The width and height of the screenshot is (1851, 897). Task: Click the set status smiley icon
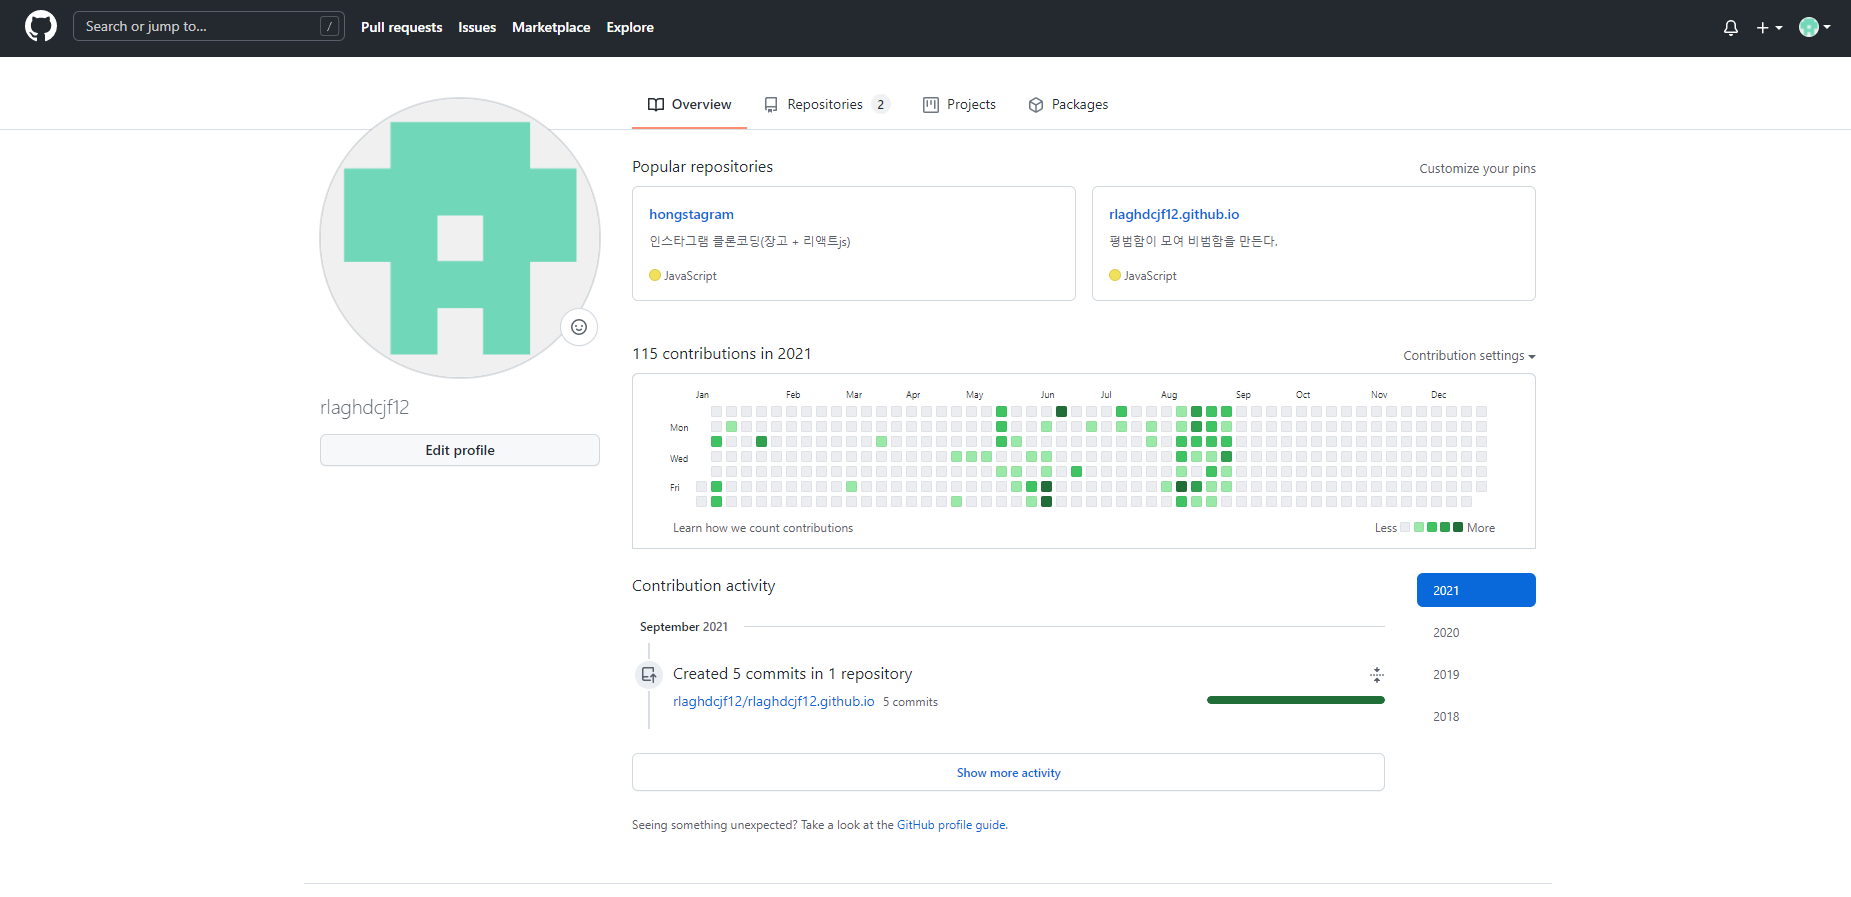(579, 327)
